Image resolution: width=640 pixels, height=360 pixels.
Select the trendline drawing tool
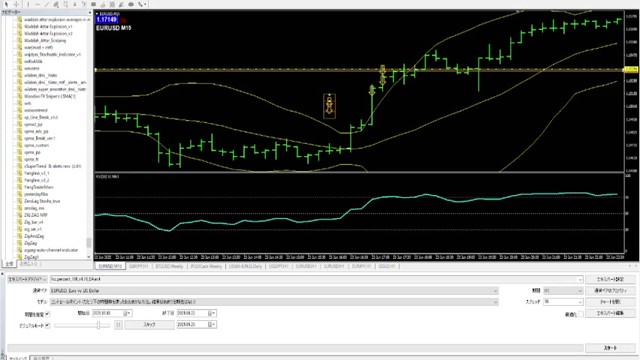click(x=47, y=4)
